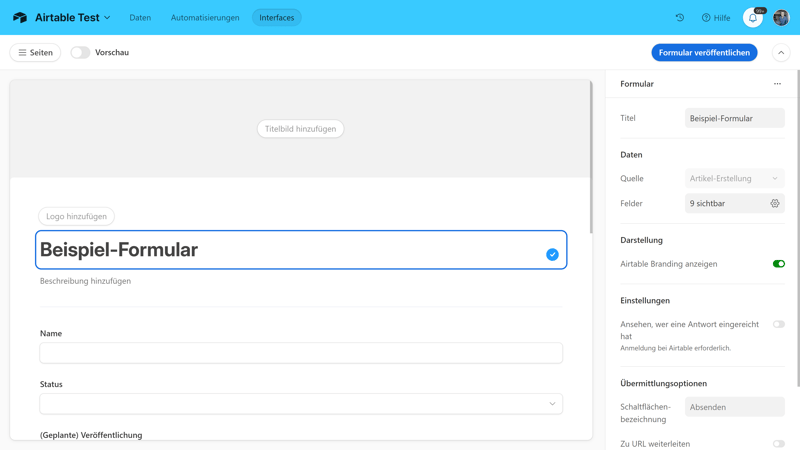Screen dimensions: 800x450
Task: Open Hilfe help menu
Action: pos(716,17)
